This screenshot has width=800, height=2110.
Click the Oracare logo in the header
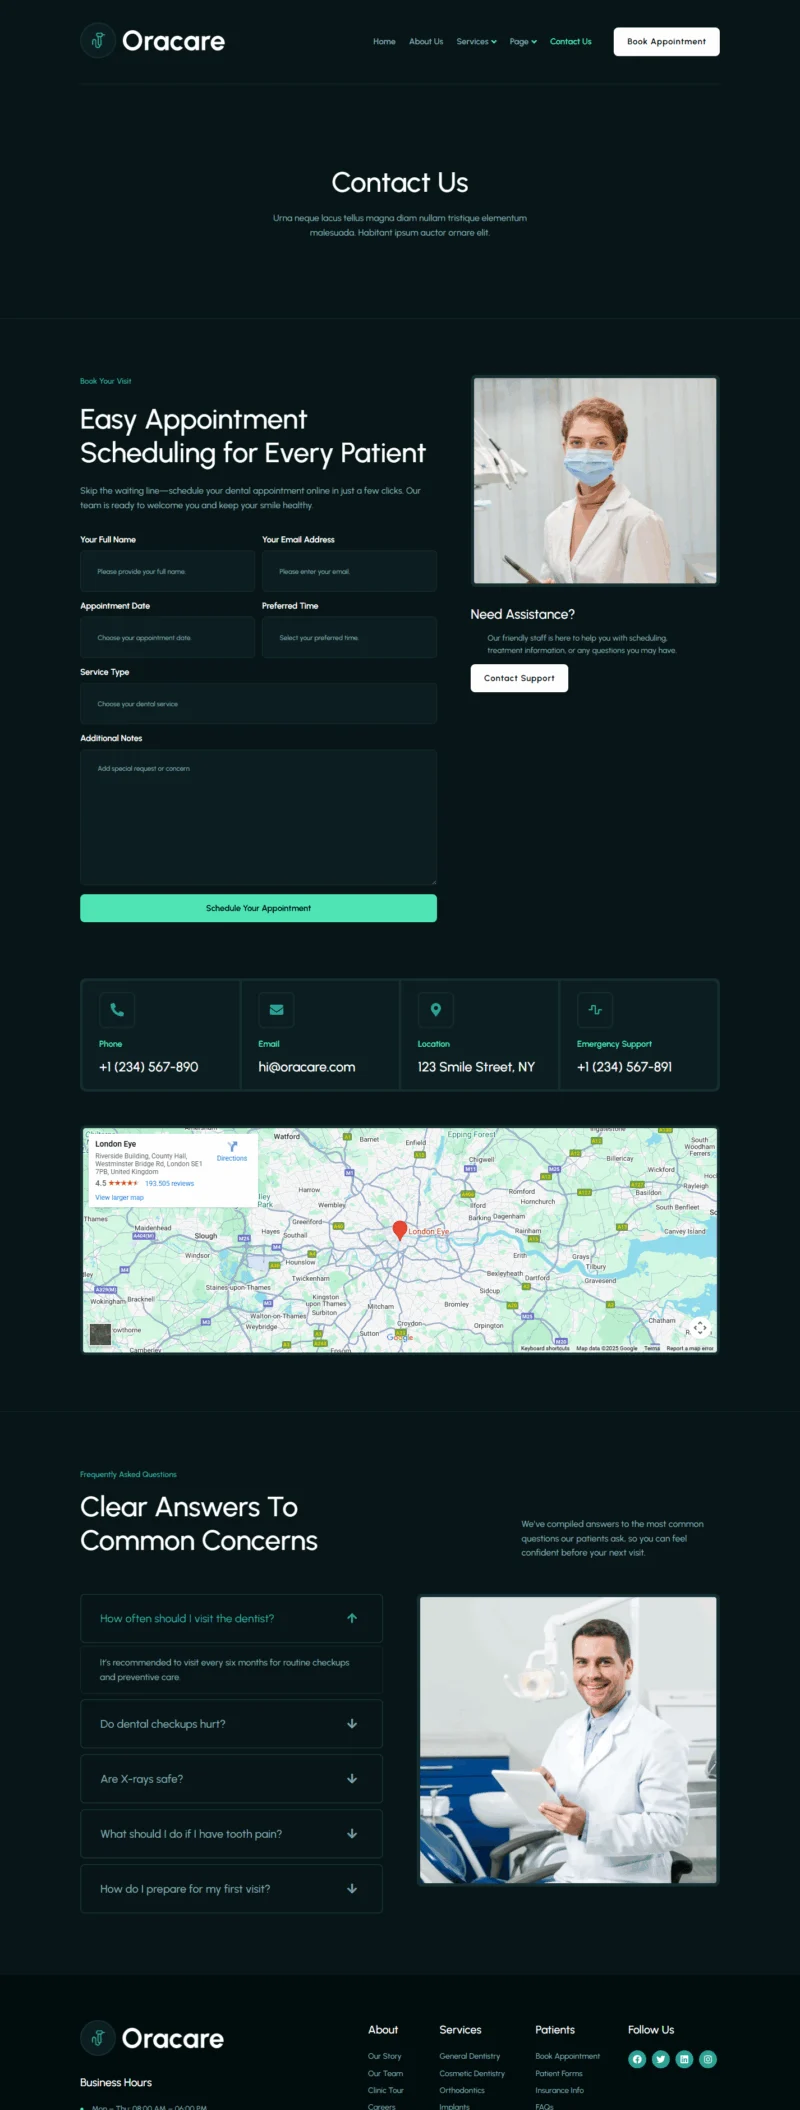[153, 41]
